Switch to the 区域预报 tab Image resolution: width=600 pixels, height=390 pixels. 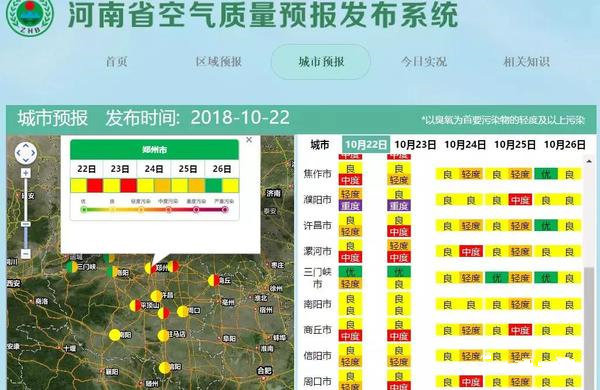pos(218,62)
